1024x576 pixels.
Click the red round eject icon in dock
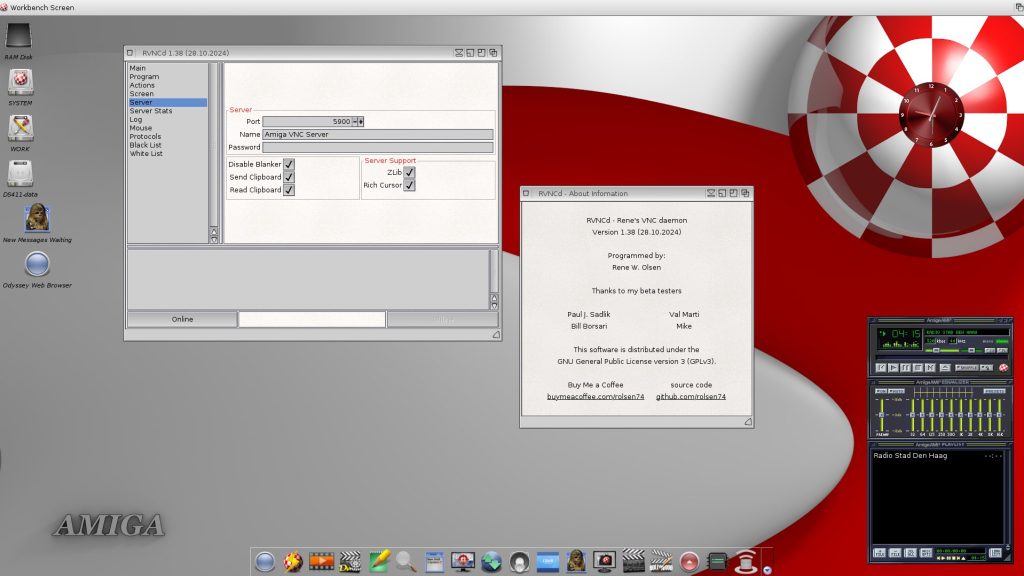[x=689, y=562]
